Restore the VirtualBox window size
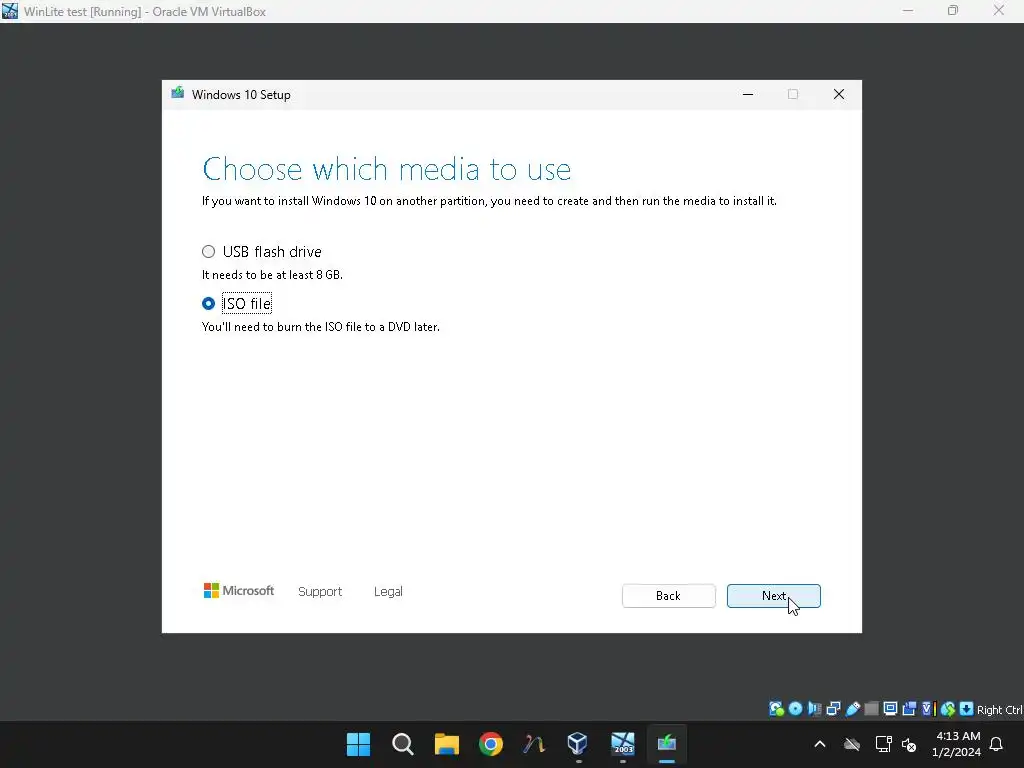Viewport: 1024px width, 768px height. [953, 10]
